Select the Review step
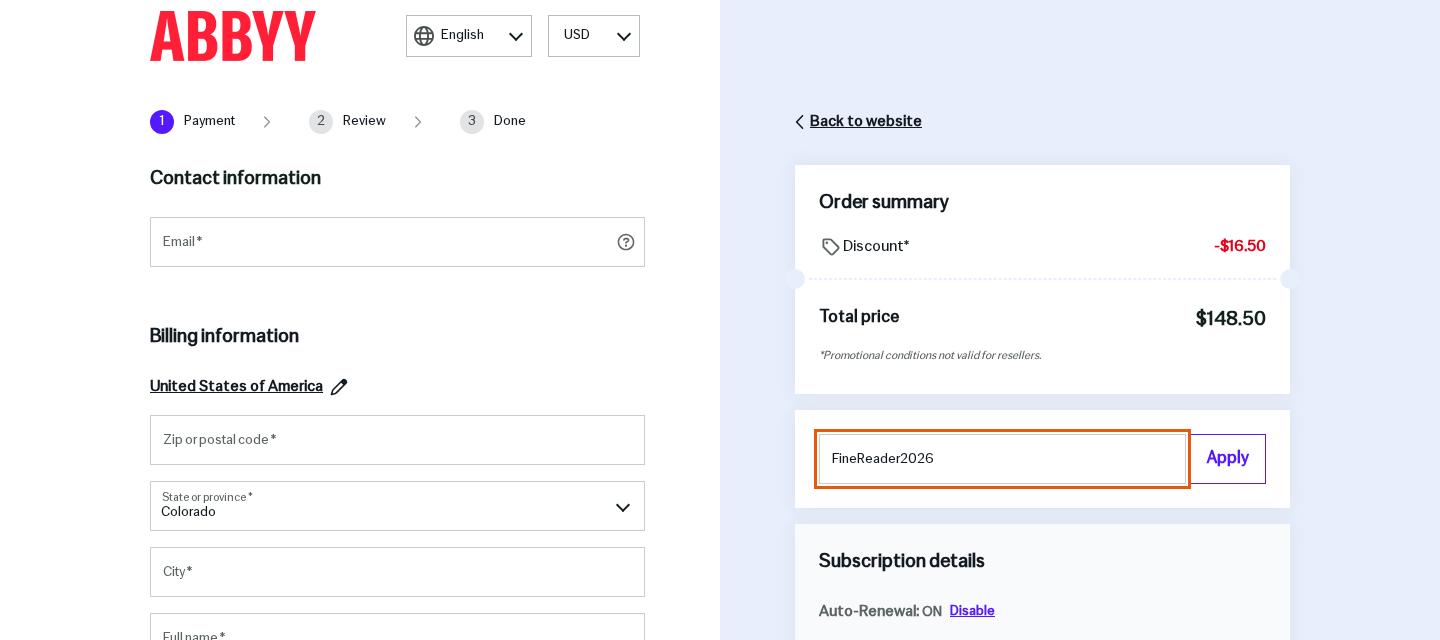Screen dimensions: 1440x640 [x=347, y=122]
